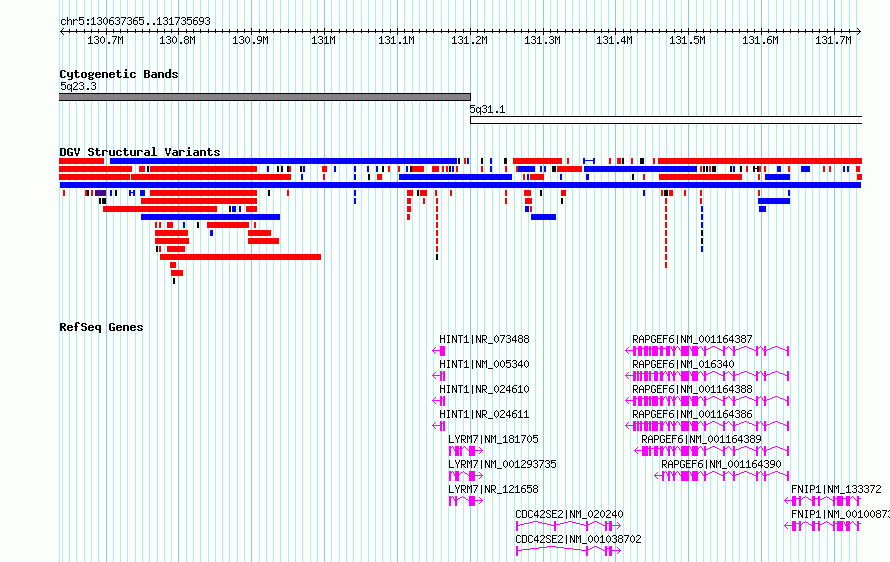
Task: Click the LYRM7|NM_181705 transcript label
Action: pos(493,439)
